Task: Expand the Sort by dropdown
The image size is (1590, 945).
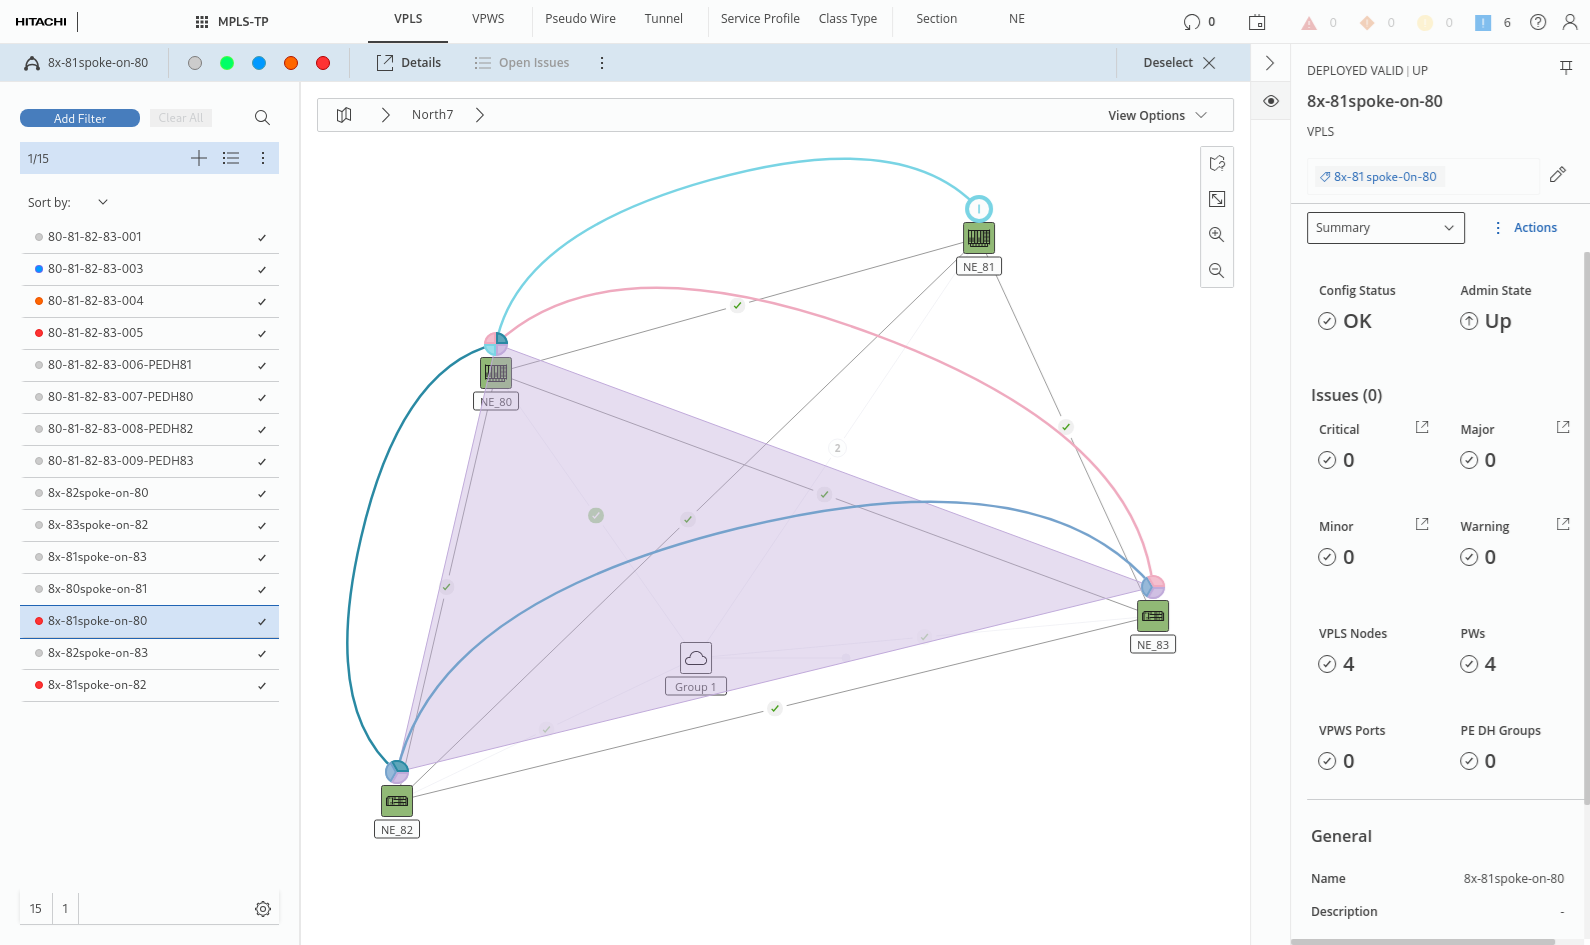Action: [102, 202]
